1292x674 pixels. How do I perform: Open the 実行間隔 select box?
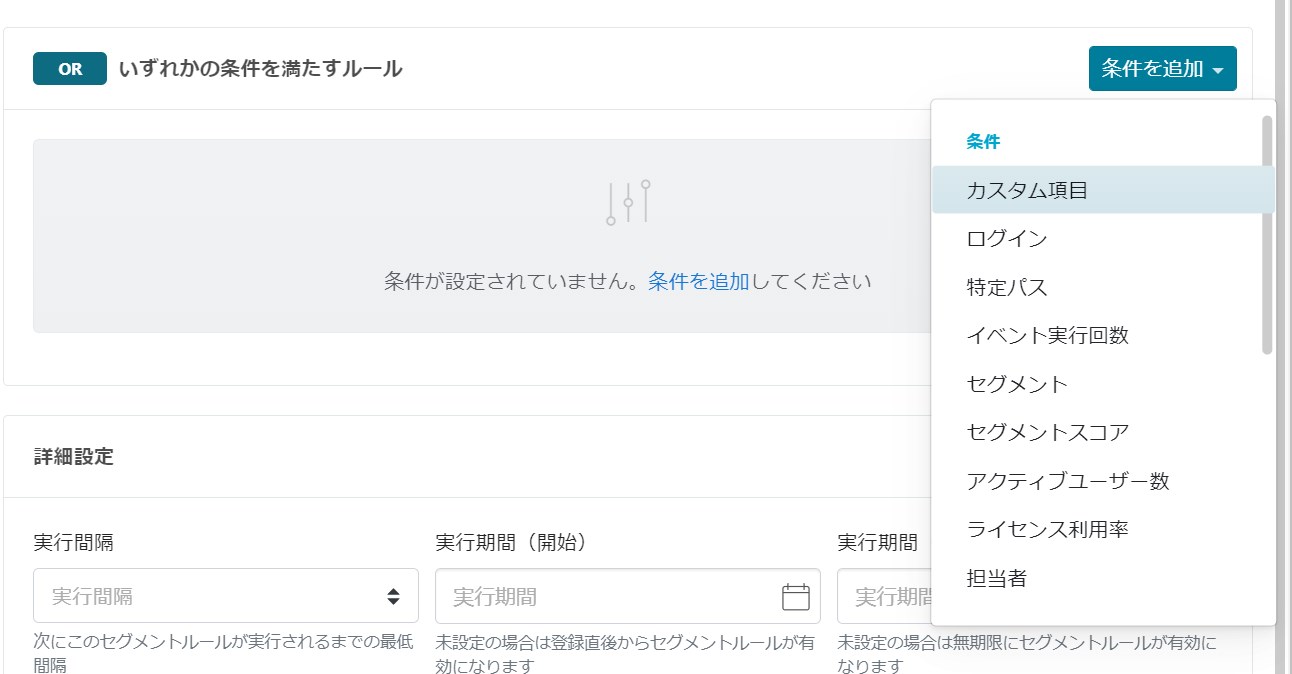tap(226, 596)
